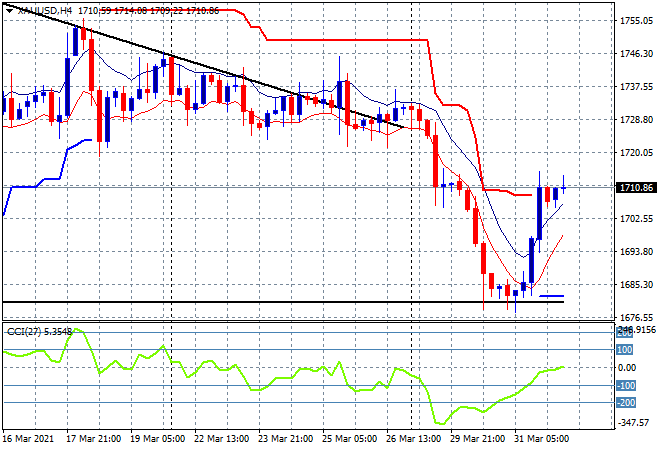Click the 19 Mar 05:00 time label
The image size is (660, 450).
click(157, 439)
